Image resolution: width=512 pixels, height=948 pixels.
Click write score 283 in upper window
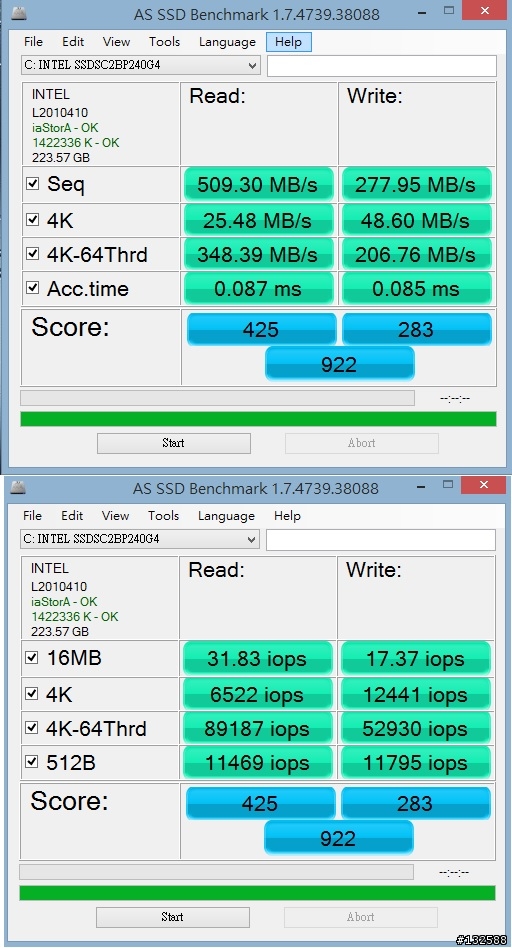point(417,330)
